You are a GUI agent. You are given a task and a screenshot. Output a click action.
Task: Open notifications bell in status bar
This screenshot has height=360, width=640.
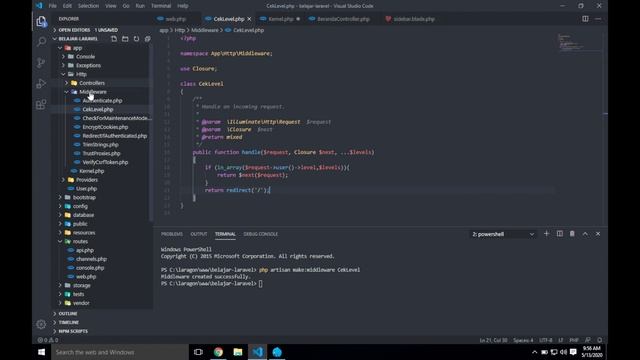600,340
